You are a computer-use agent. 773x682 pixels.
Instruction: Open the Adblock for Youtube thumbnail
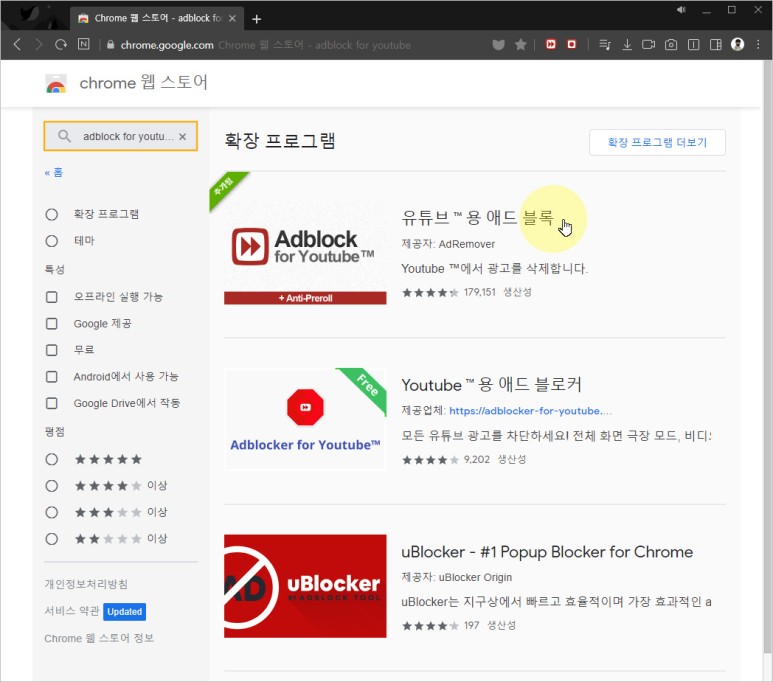click(305, 254)
